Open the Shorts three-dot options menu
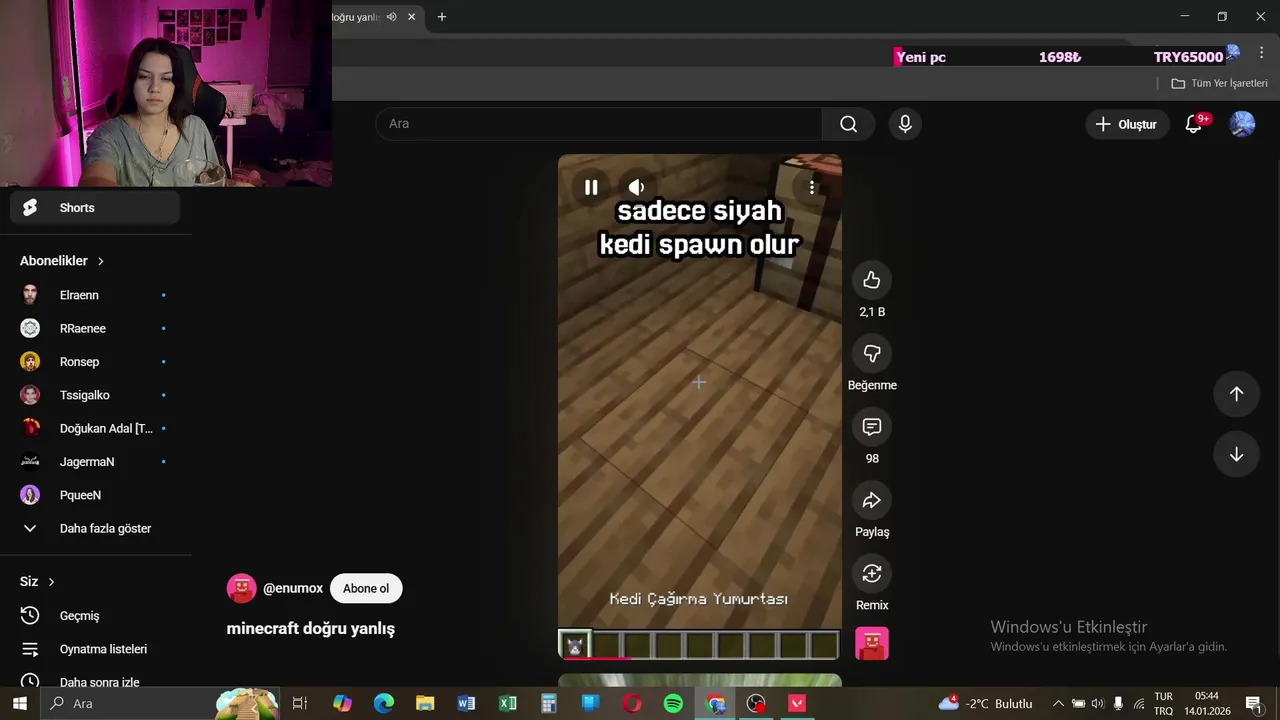The height and width of the screenshot is (720, 1280). pyautogui.click(x=812, y=187)
